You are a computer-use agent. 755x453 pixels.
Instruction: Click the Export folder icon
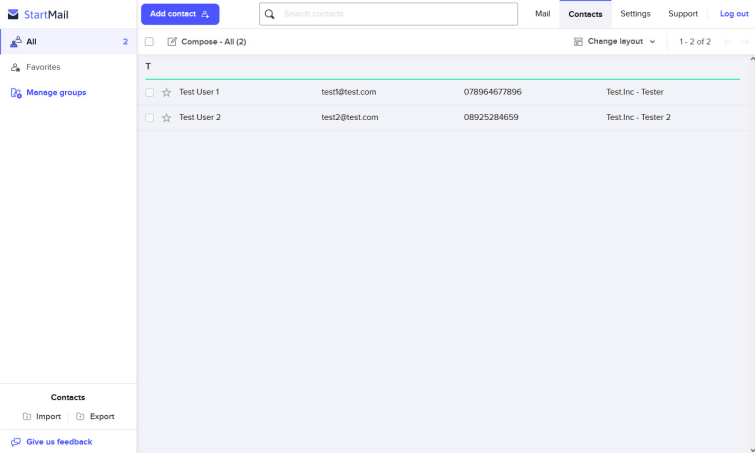click(x=80, y=416)
